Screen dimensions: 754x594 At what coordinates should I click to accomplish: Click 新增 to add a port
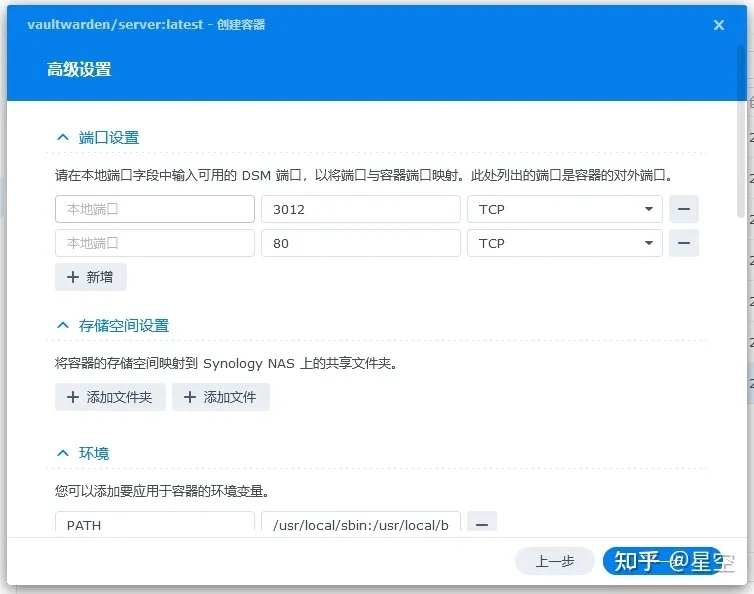coord(91,277)
